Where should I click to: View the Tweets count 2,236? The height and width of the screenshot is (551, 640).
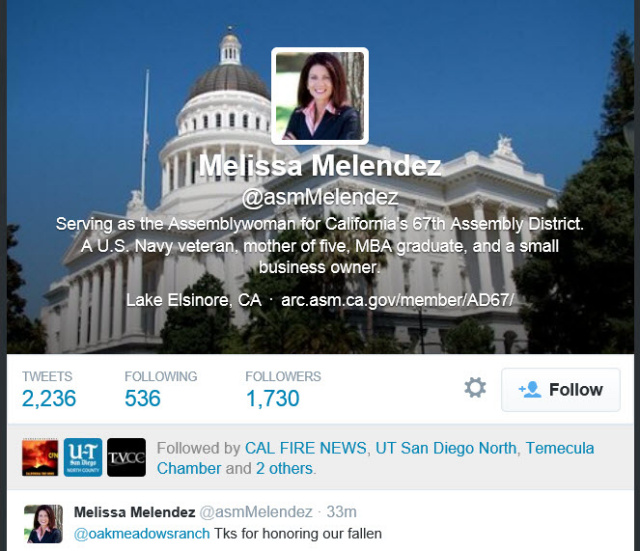49,398
